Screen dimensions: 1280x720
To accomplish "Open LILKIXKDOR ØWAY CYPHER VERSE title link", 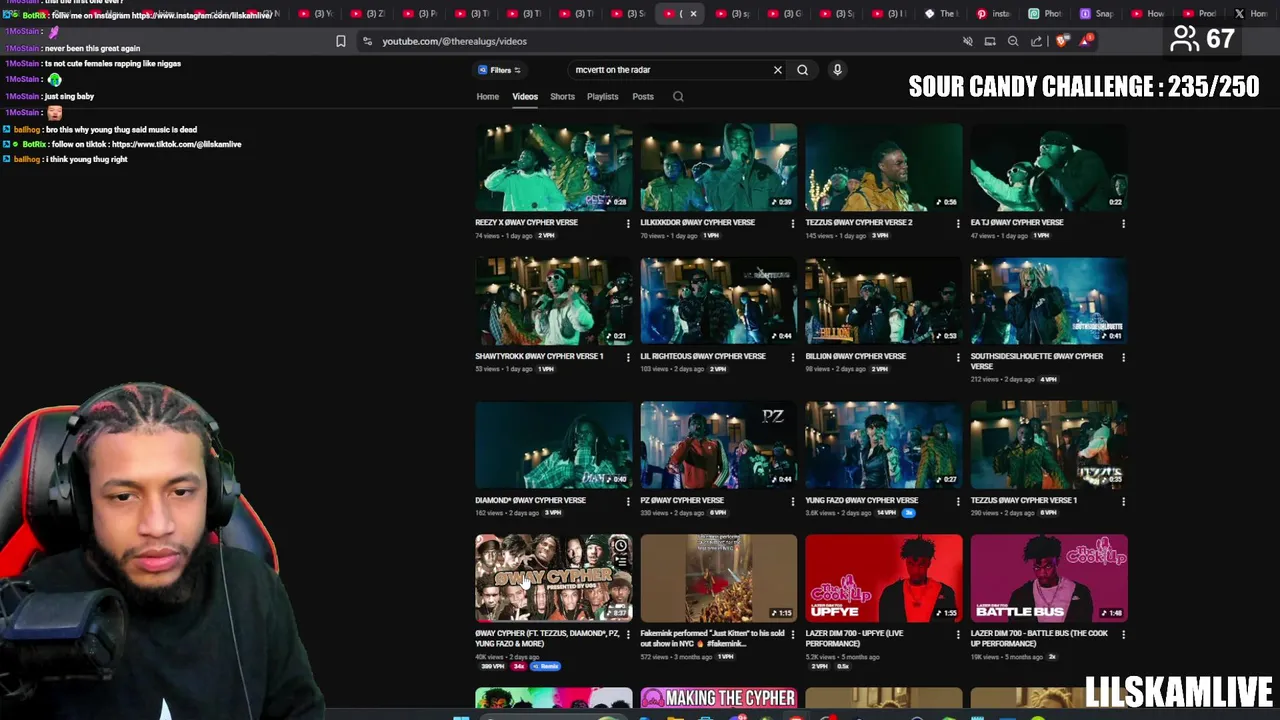I will pyautogui.click(x=697, y=223).
